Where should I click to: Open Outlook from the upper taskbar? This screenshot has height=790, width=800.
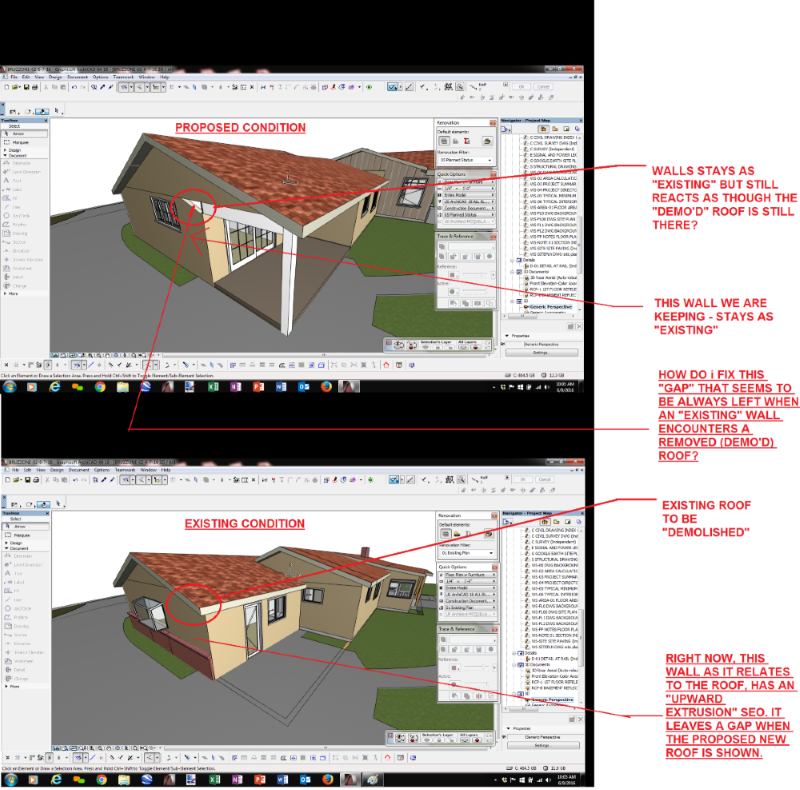pos(304,386)
